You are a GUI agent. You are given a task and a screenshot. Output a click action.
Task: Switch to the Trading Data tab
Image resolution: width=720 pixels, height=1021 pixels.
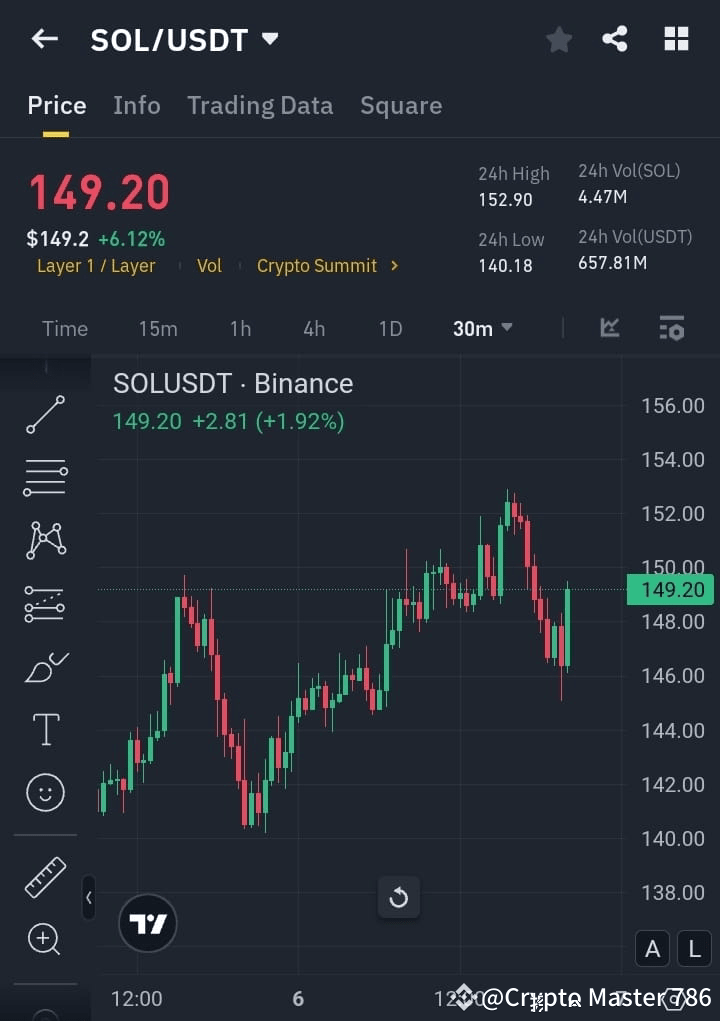[x=260, y=105]
